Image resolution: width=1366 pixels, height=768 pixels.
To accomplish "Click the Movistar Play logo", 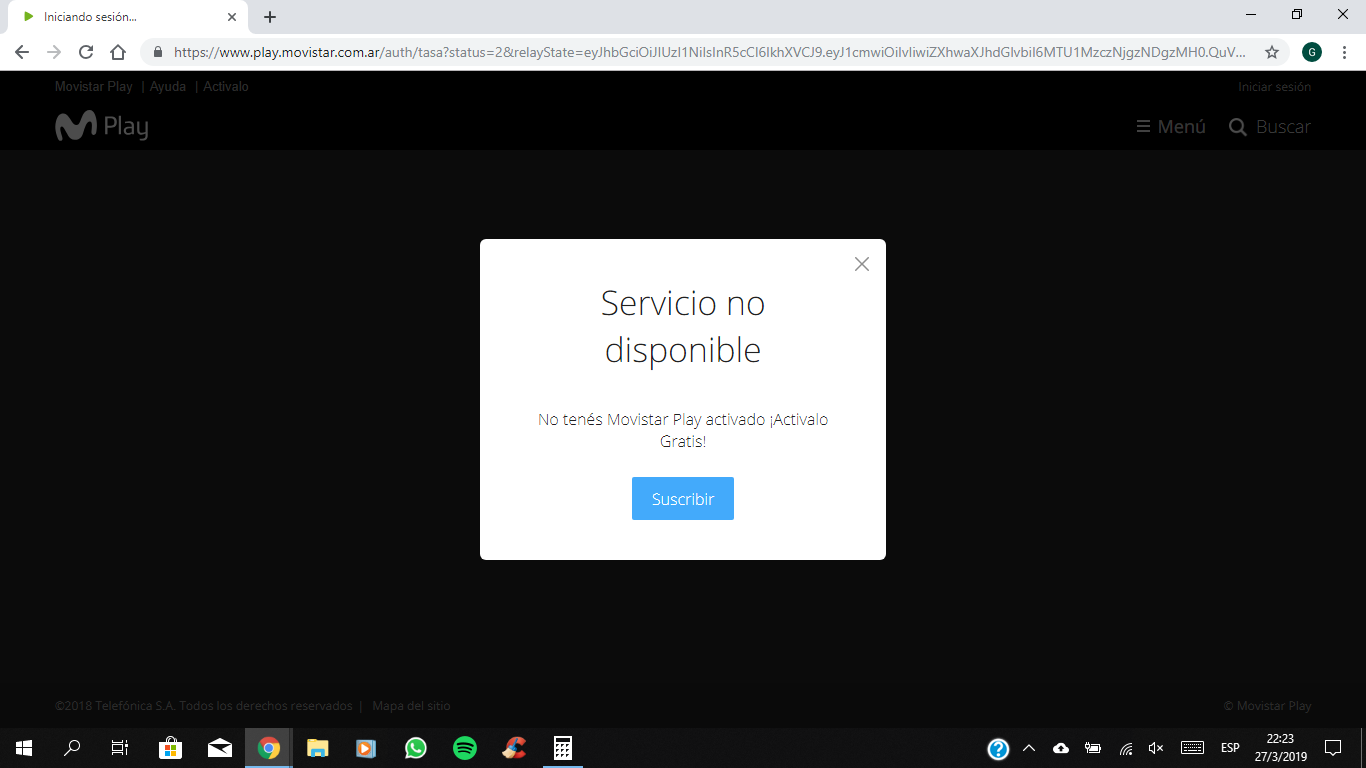I will coord(102,127).
